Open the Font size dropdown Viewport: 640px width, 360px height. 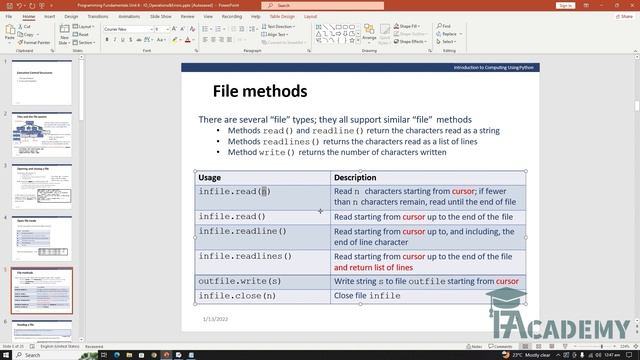(x=162, y=29)
